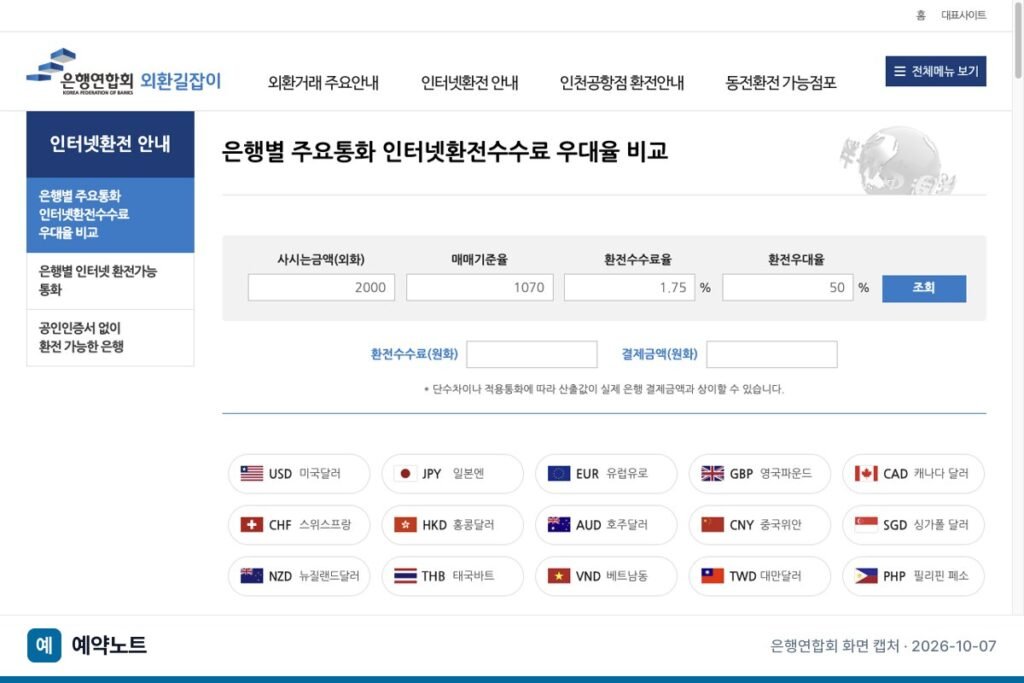This screenshot has width=1024, height=683.
Task: Click the 환전우대율 input field
Action: point(788,287)
